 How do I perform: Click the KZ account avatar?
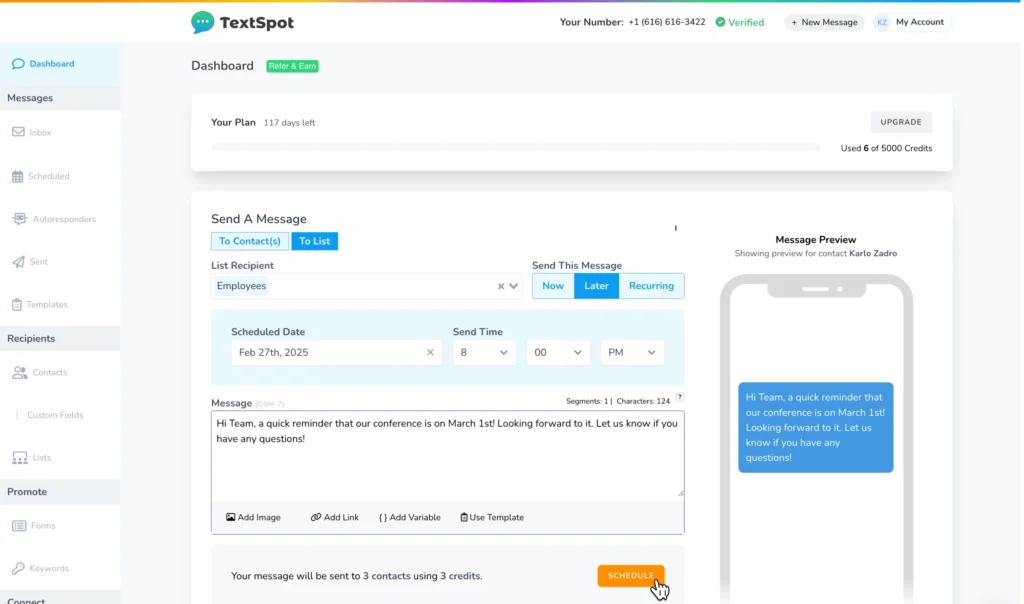[882, 22]
